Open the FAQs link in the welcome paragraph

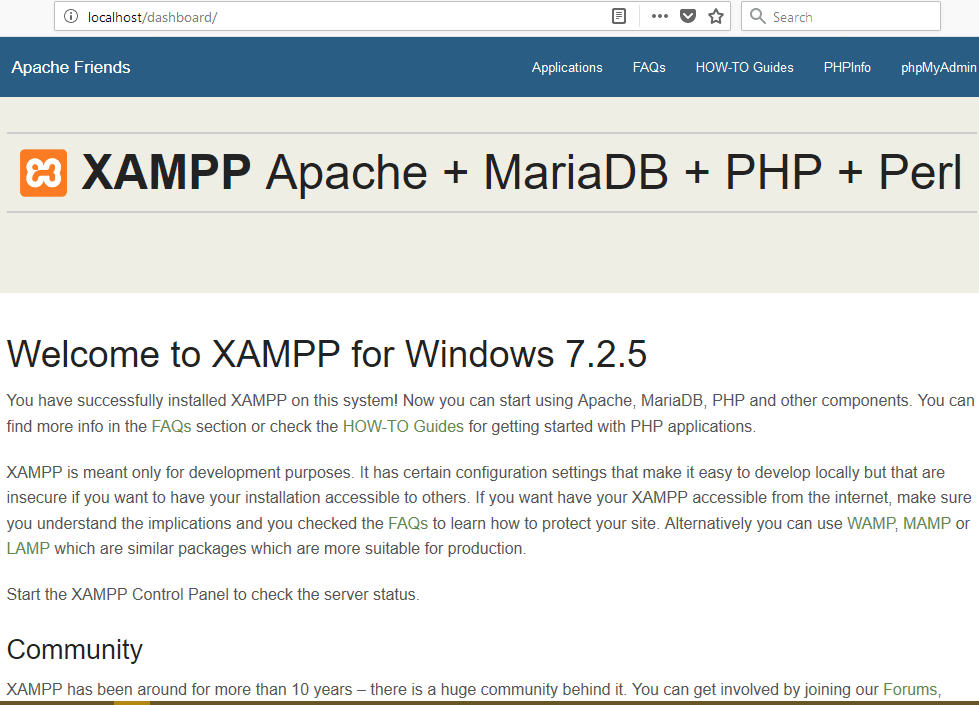[x=169, y=425]
